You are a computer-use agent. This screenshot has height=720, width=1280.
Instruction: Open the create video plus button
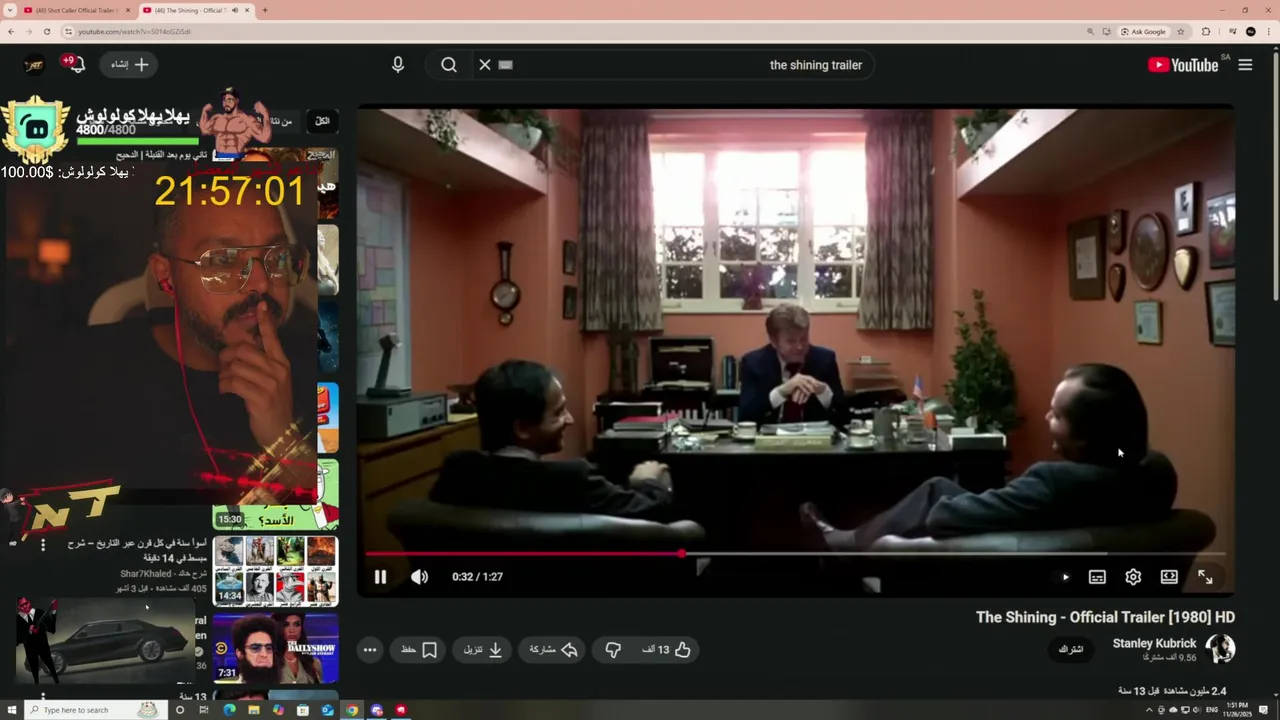pos(130,64)
